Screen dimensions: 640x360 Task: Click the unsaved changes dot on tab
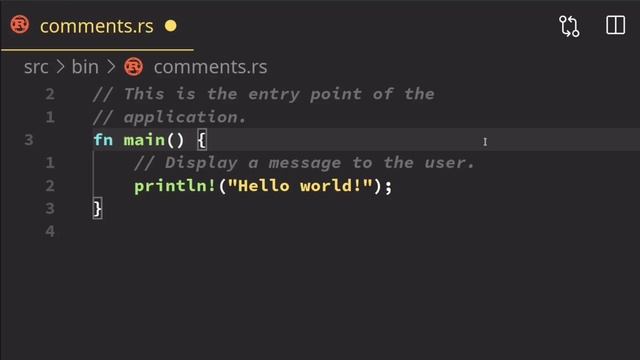click(171, 26)
